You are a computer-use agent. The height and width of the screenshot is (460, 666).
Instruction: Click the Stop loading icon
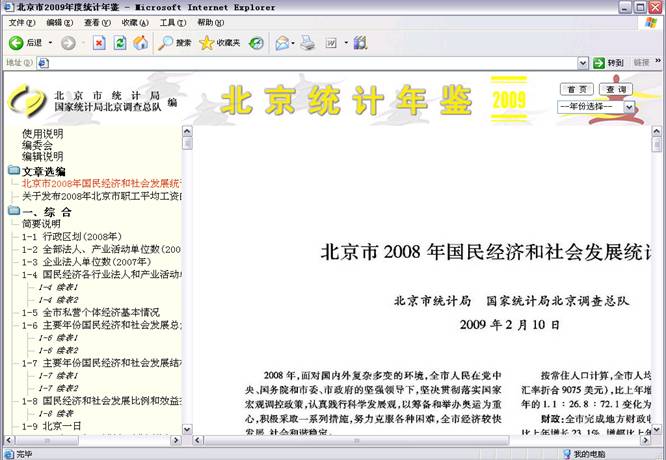[99, 43]
